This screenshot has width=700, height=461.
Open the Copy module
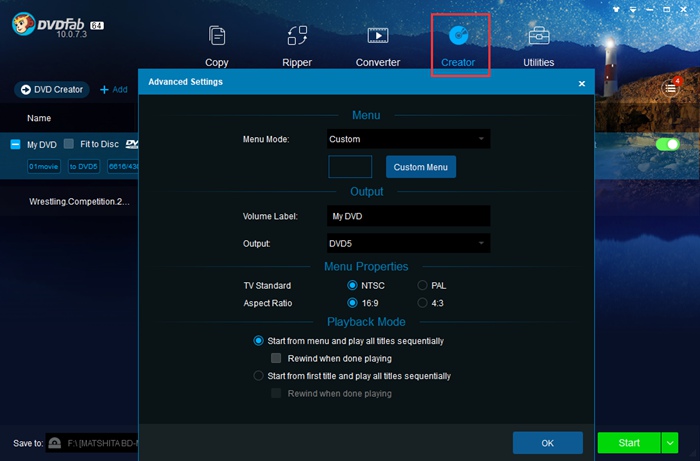217,44
